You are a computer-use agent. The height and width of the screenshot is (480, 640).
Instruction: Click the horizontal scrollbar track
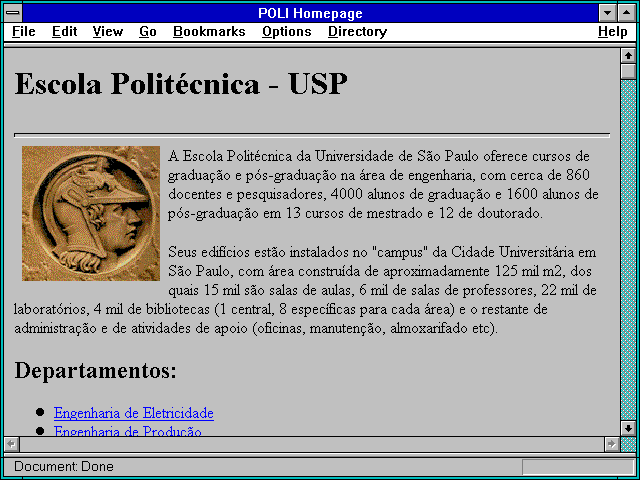click(x=312, y=444)
